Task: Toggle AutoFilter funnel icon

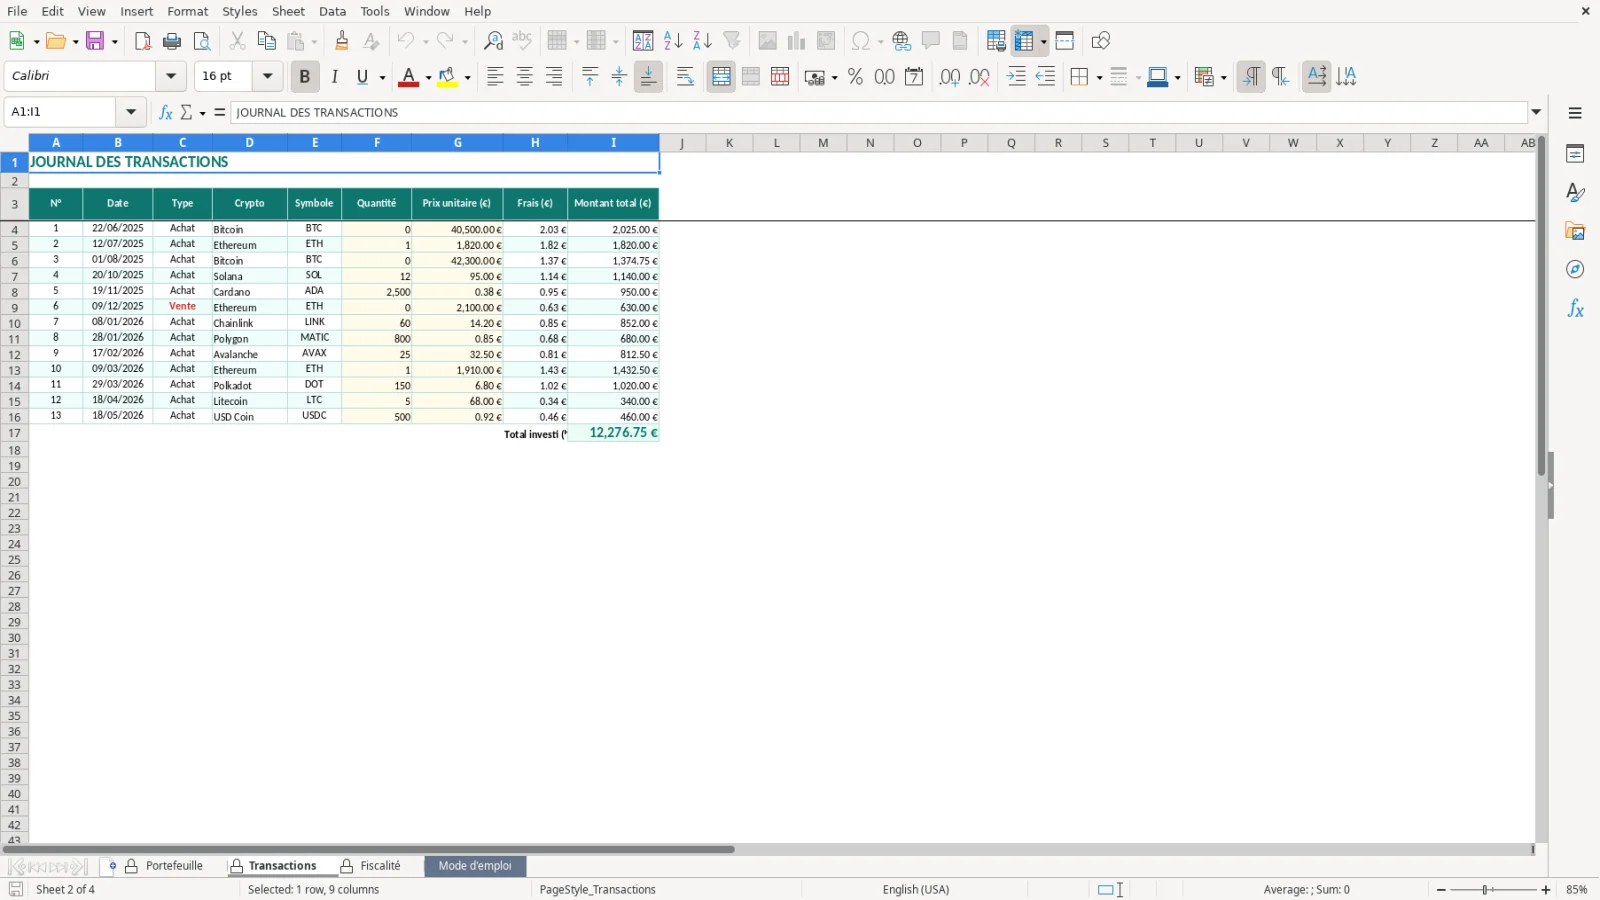Action: (x=732, y=41)
